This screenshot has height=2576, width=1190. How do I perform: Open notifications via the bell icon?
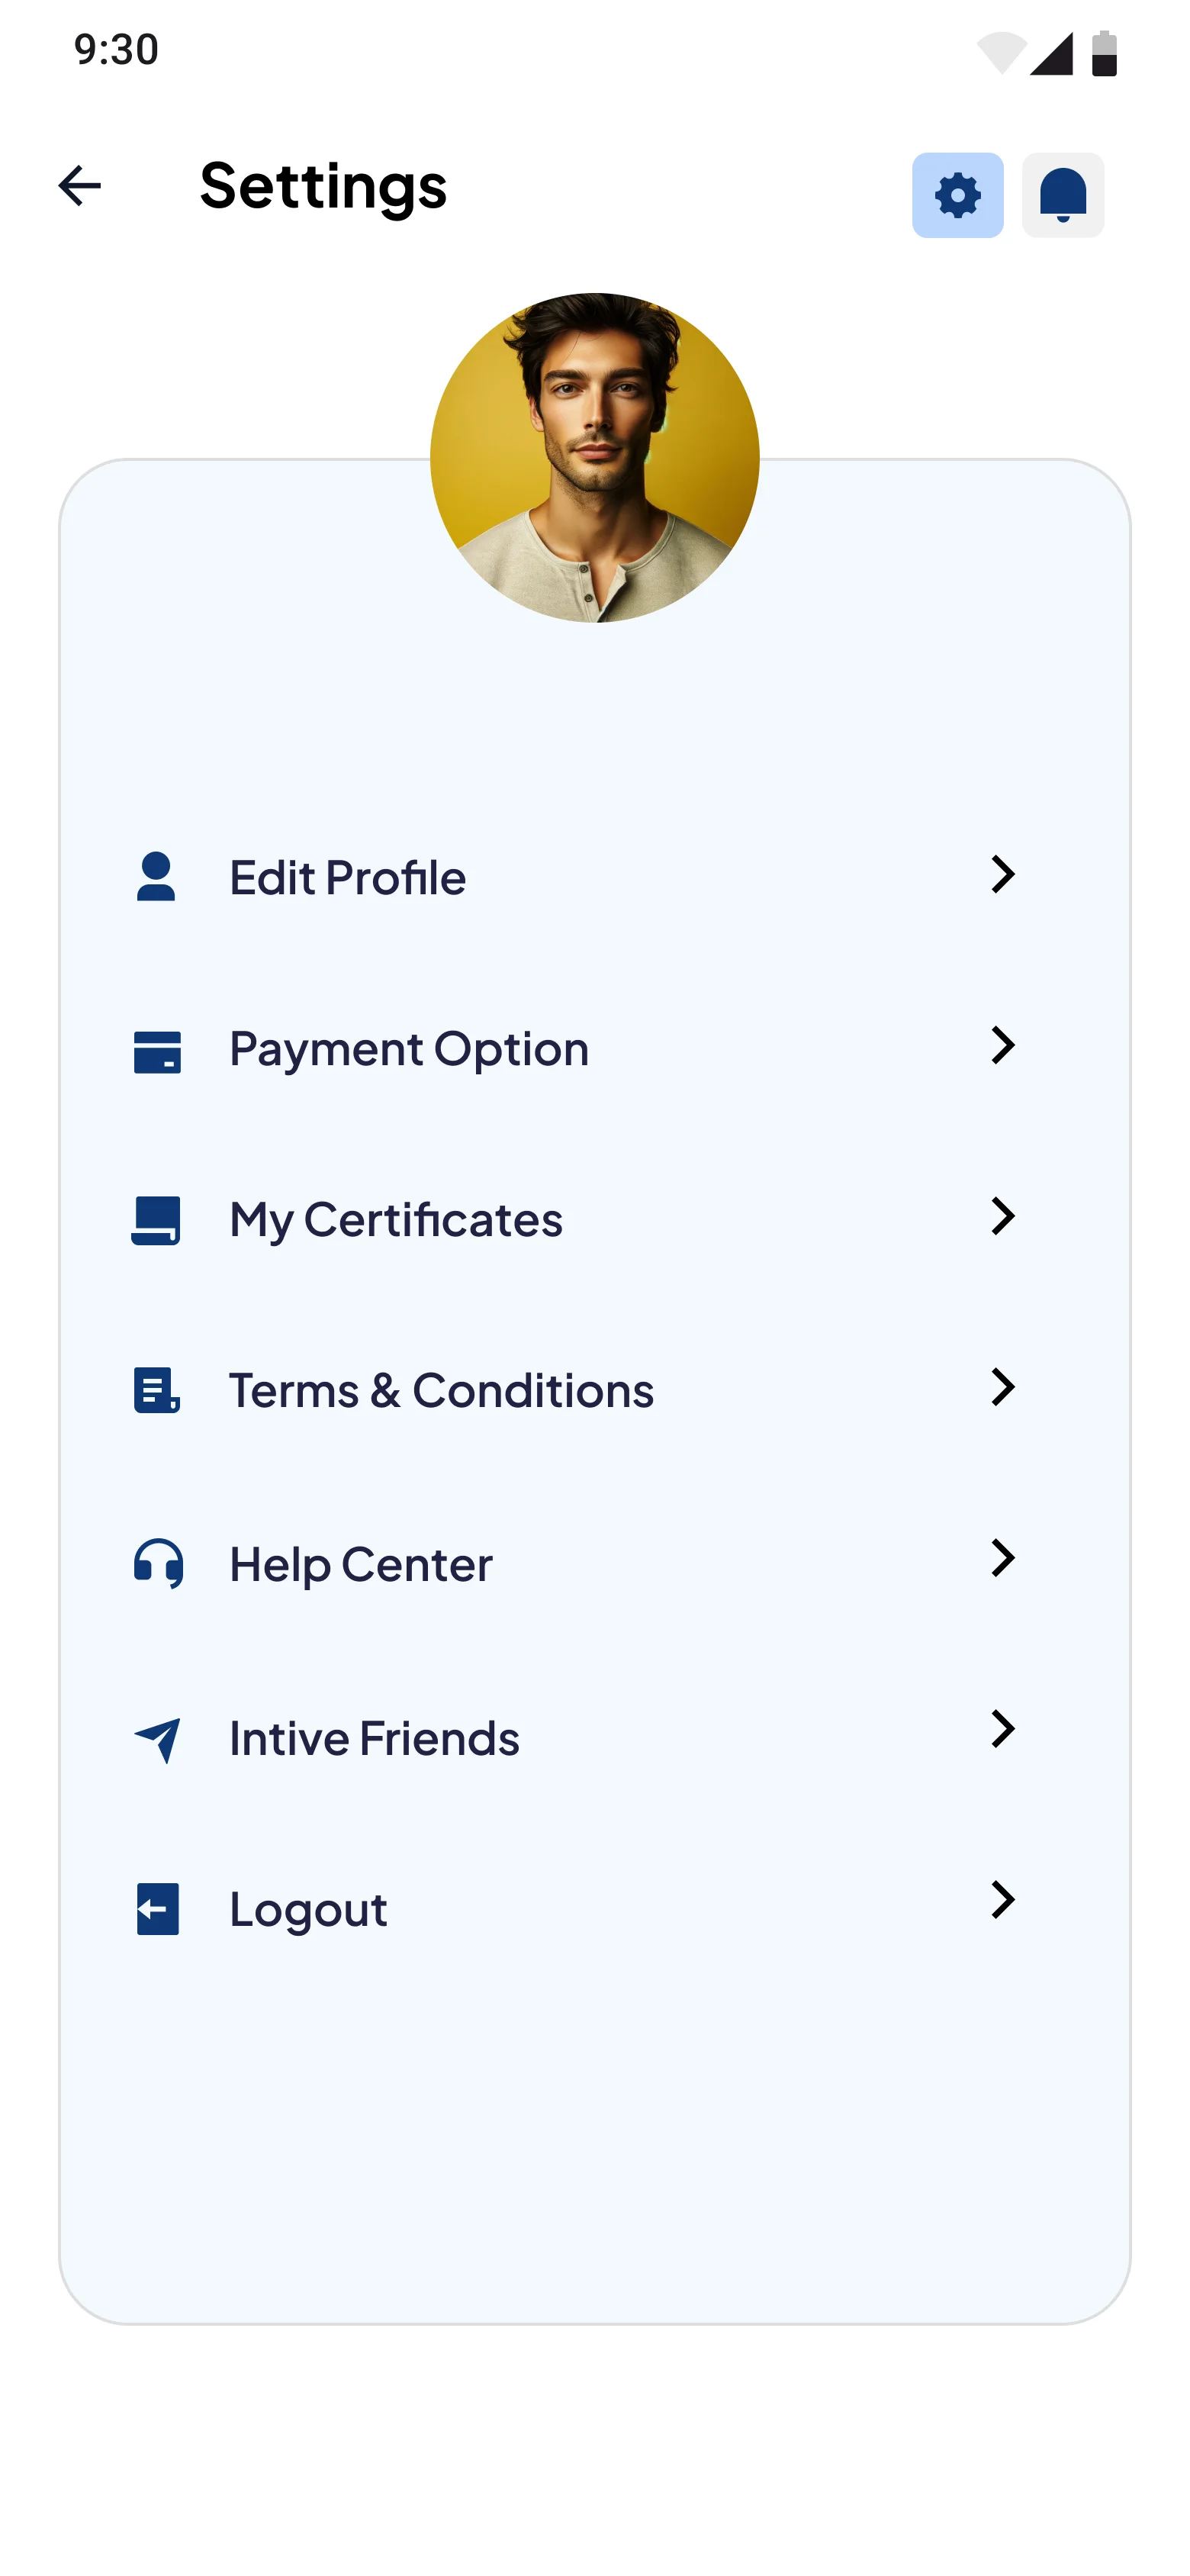1062,195
